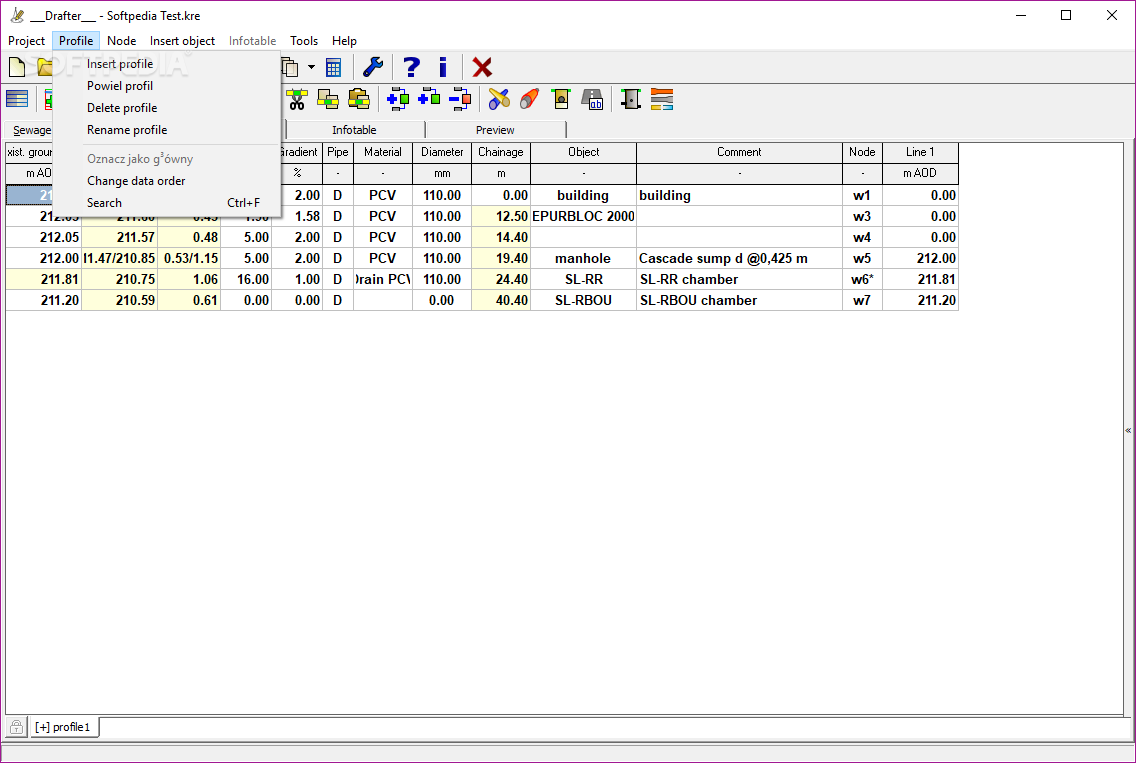
Task: Click the Material column header
Action: pyautogui.click(x=383, y=152)
